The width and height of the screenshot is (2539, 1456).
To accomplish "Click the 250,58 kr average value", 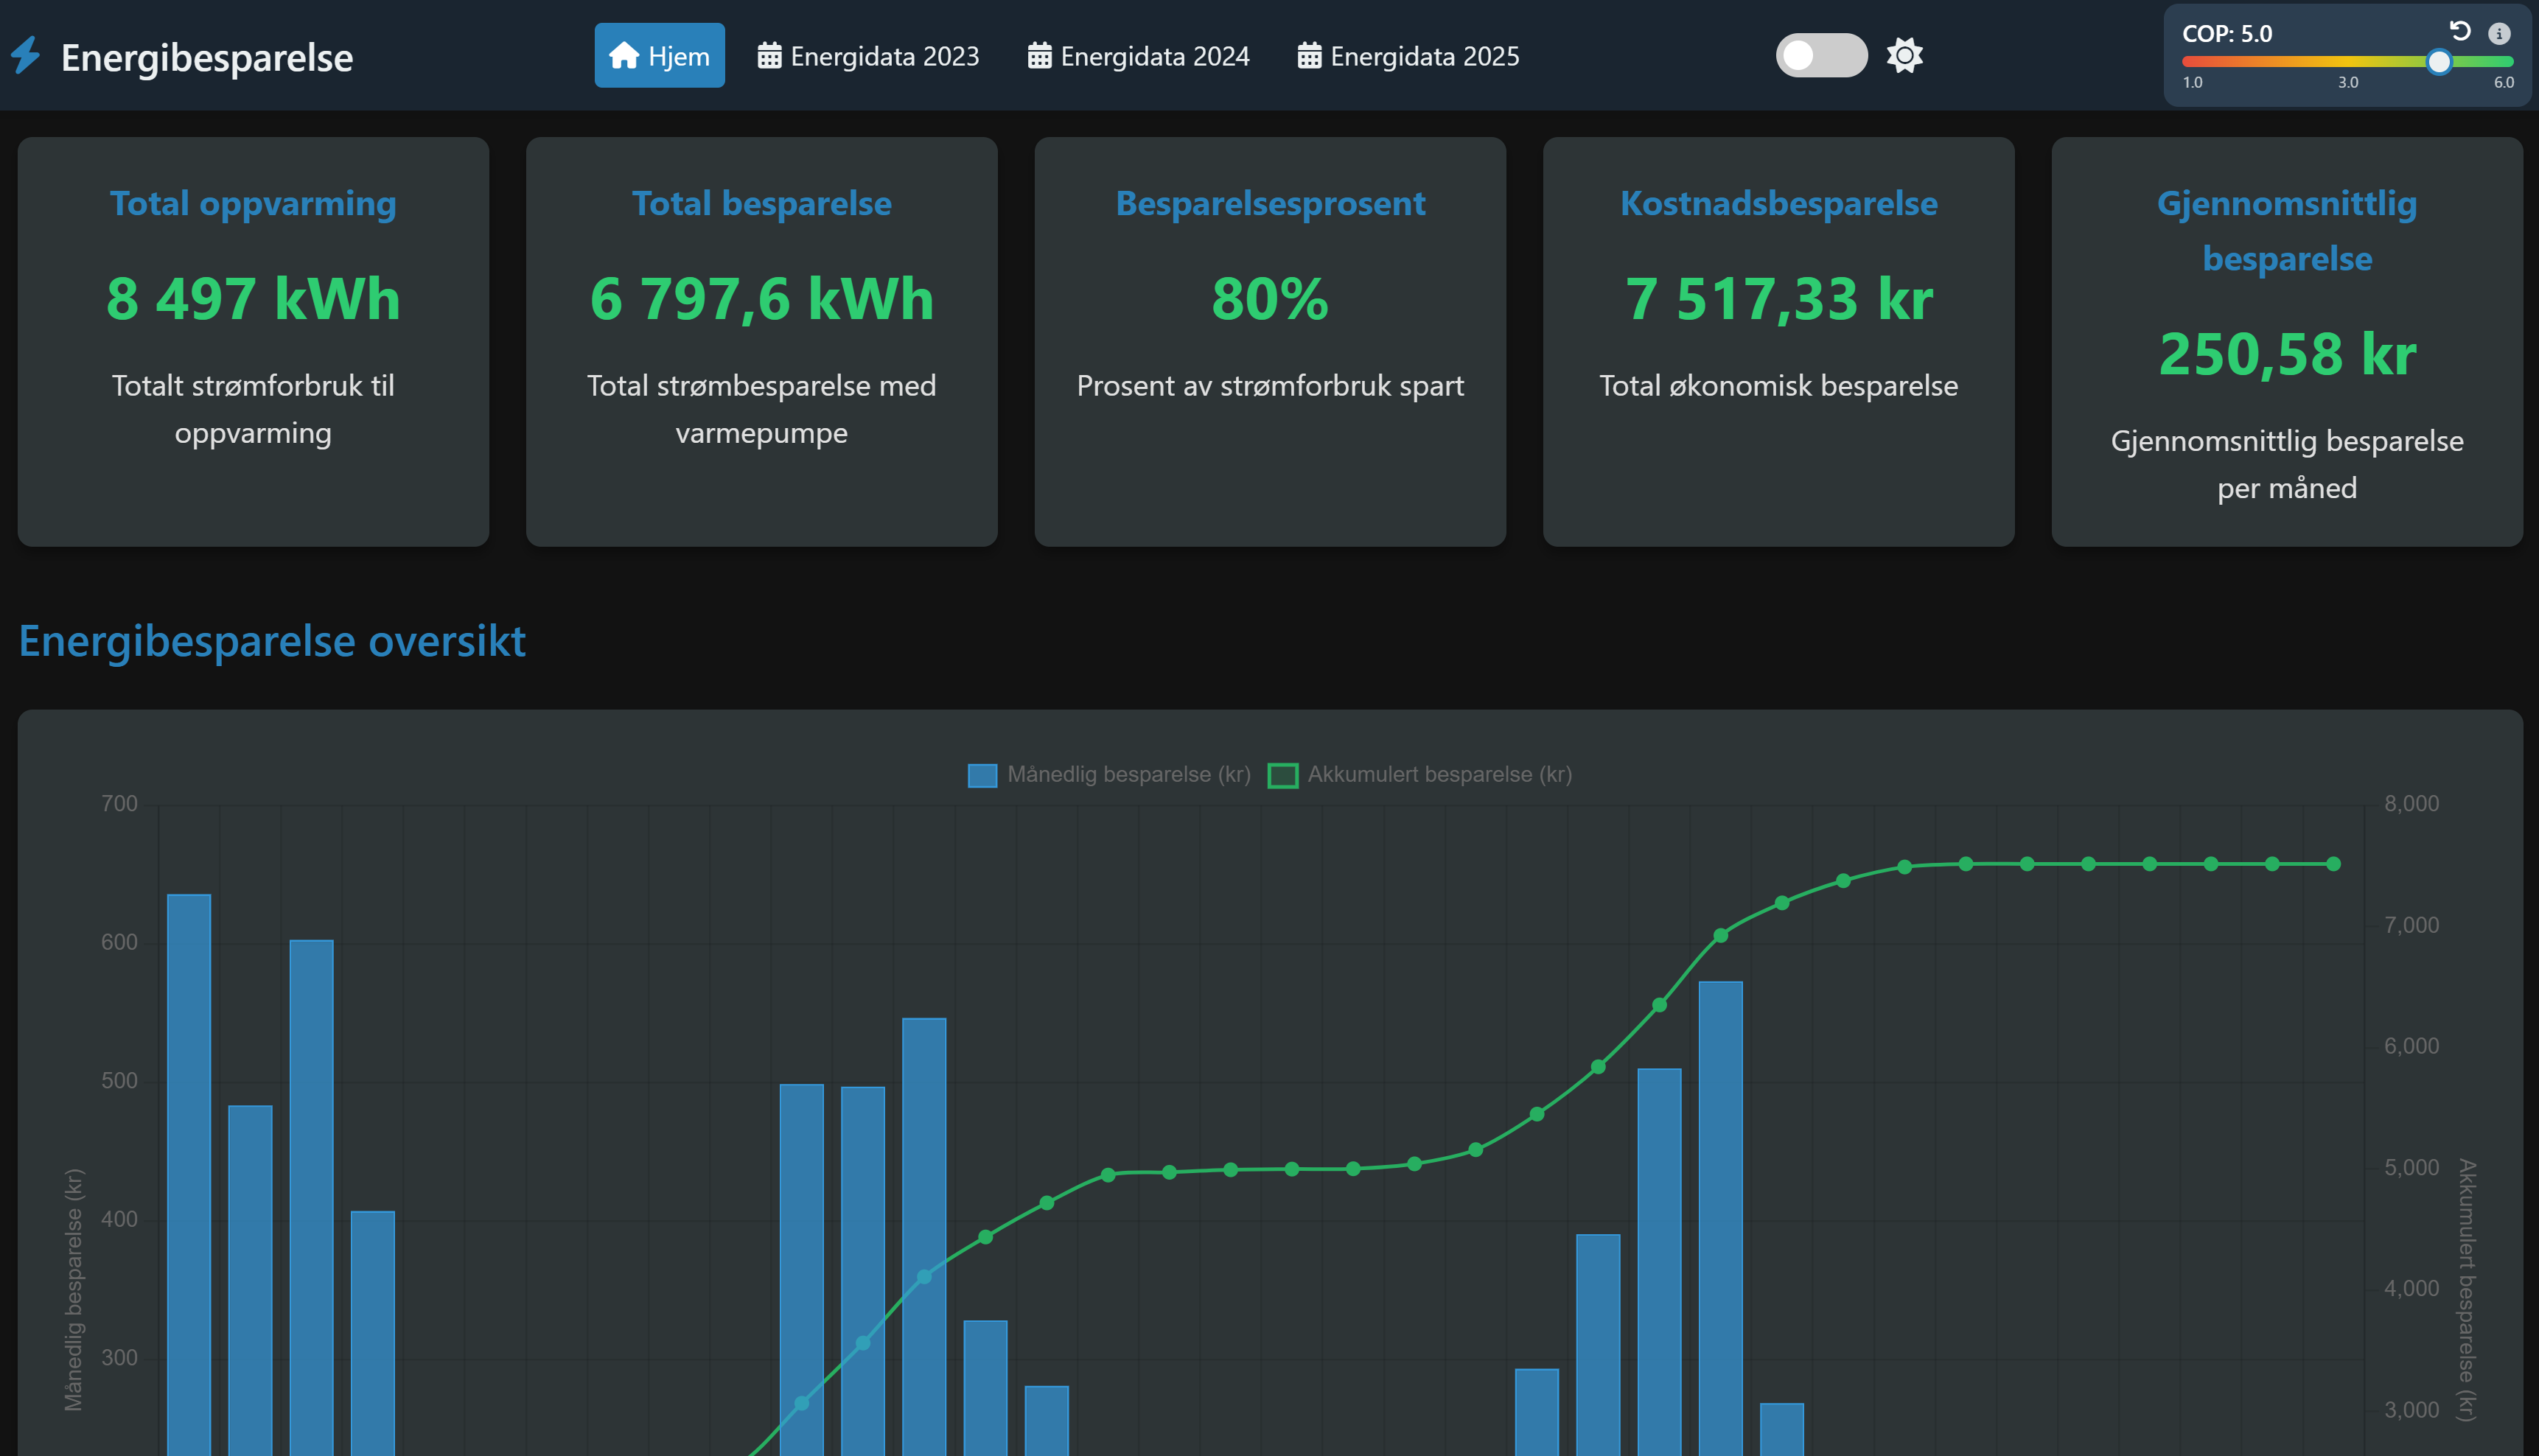I will pos(2287,354).
